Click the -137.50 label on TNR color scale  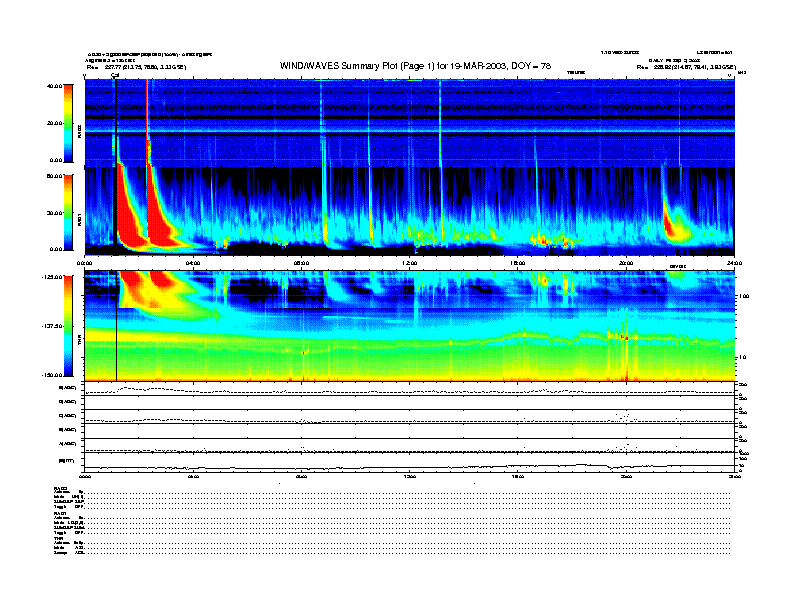(52, 326)
